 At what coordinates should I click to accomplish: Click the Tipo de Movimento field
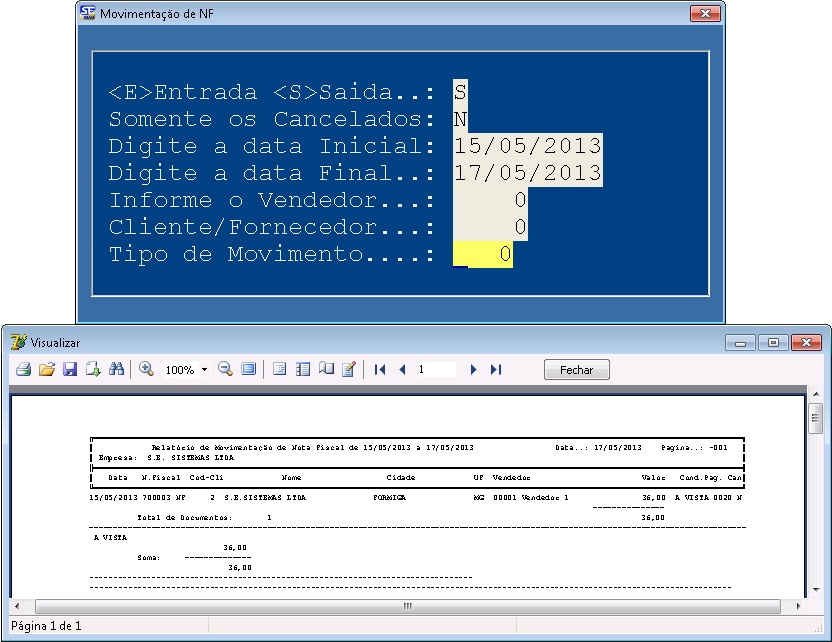coord(483,255)
